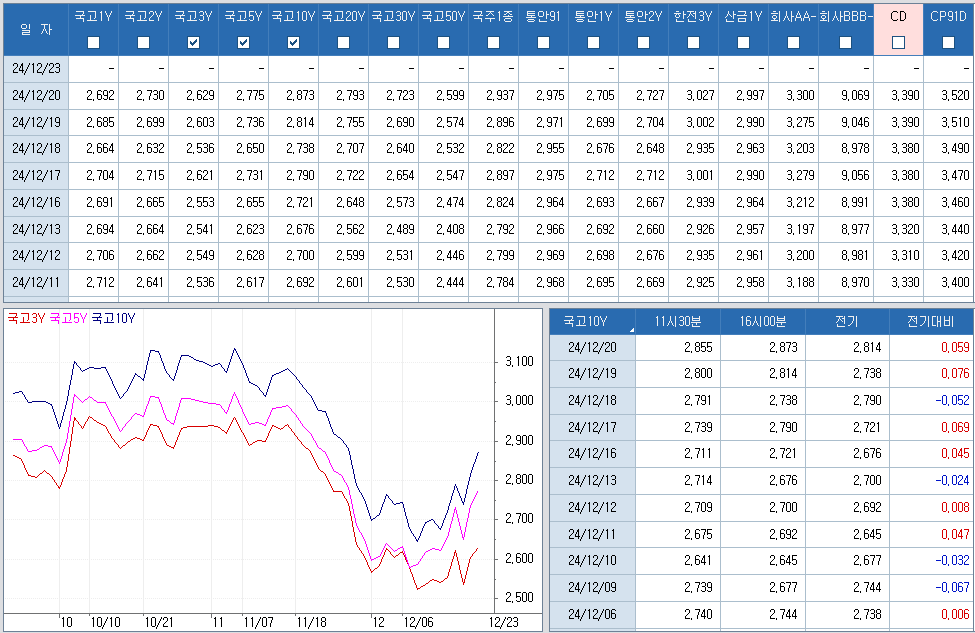The height and width of the screenshot is (633, 975).
Task: Click the 전기대비 column header
Action: [930, 322]
